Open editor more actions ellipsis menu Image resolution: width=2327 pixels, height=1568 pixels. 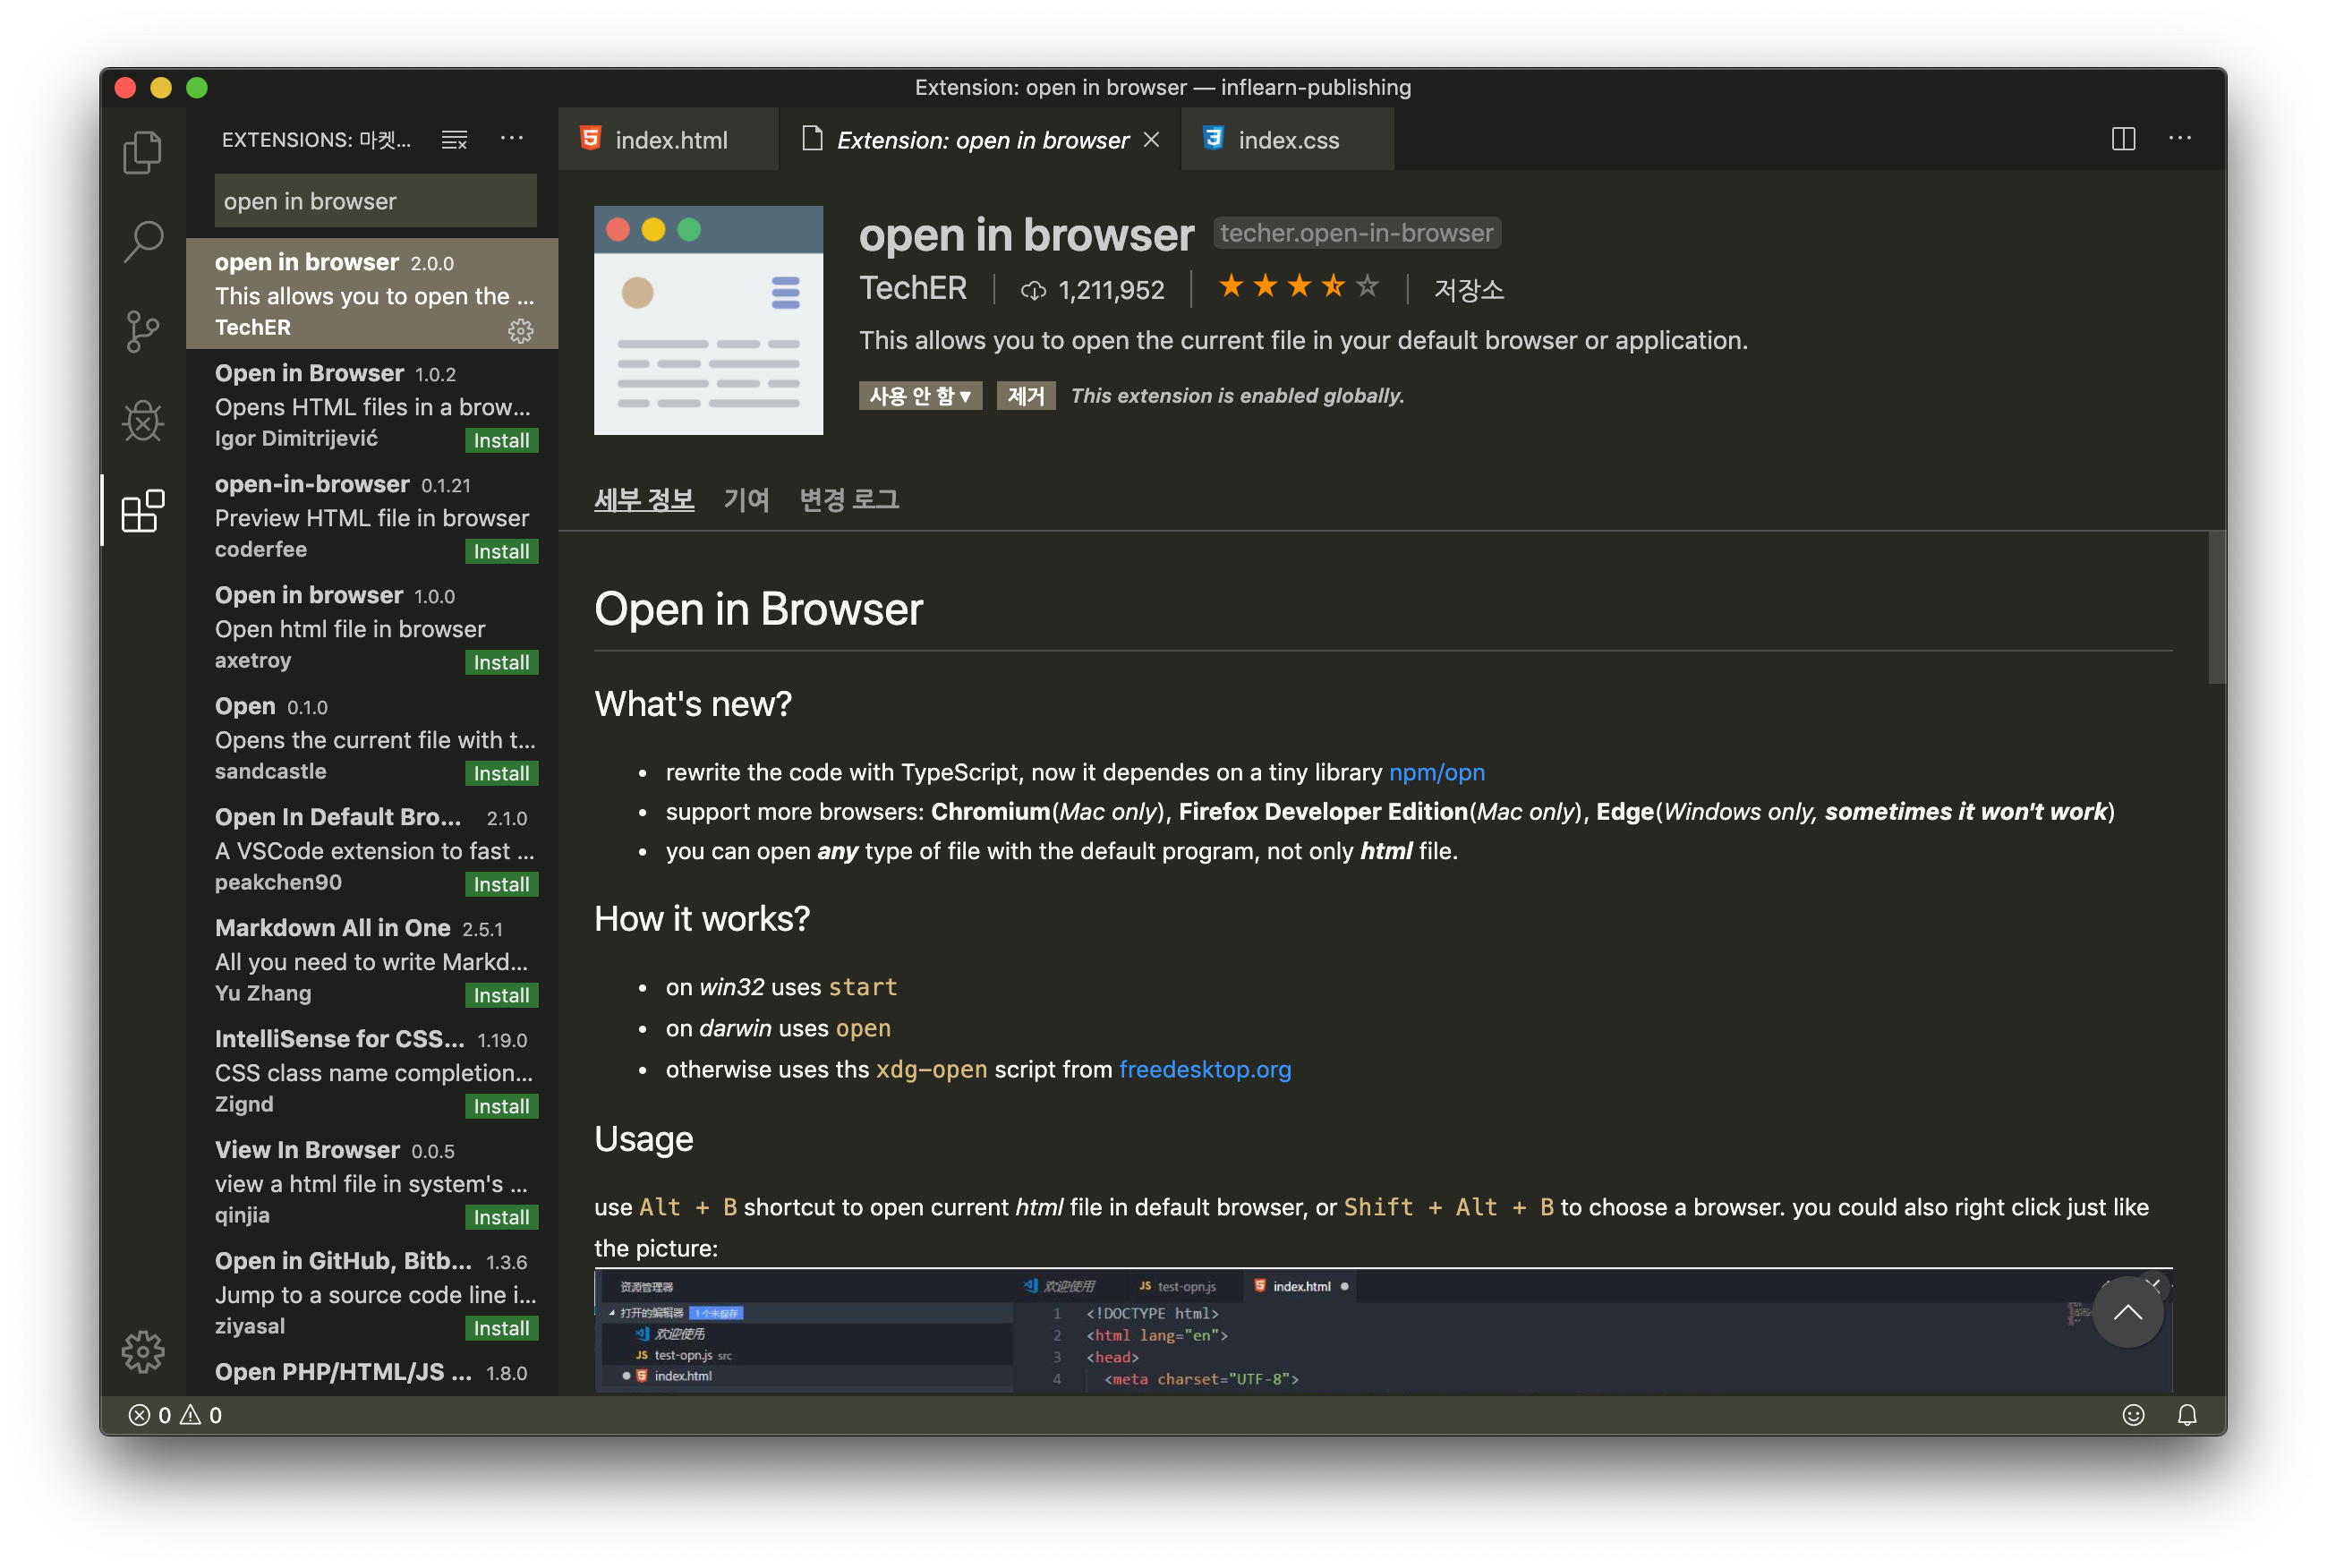click(x=2179, y=139)
